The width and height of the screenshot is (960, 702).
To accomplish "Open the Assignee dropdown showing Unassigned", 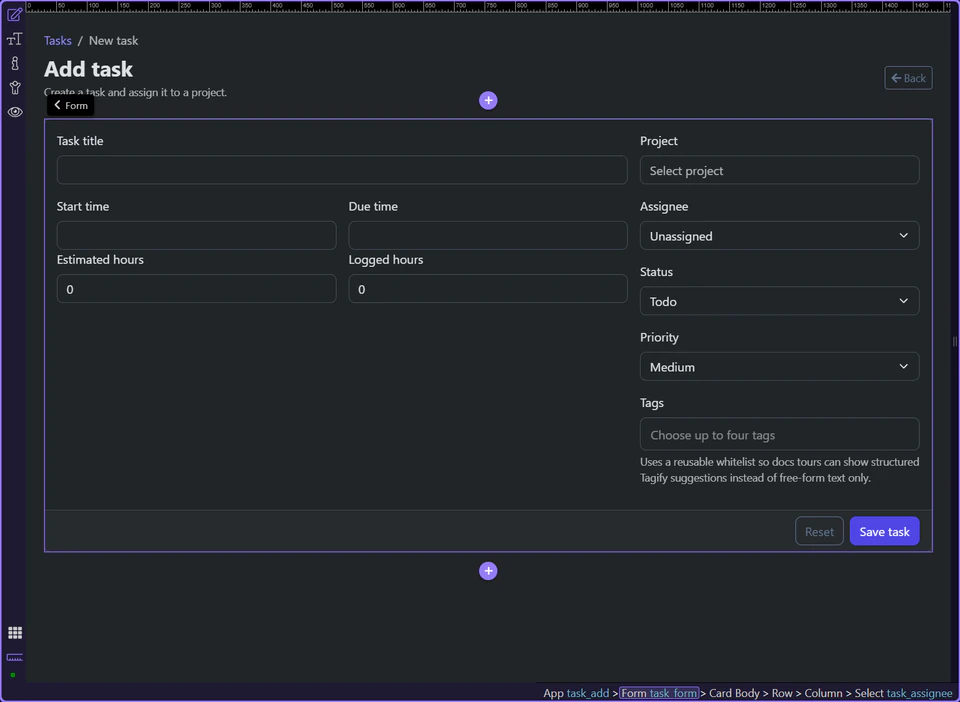I will [x=779, y=235].
